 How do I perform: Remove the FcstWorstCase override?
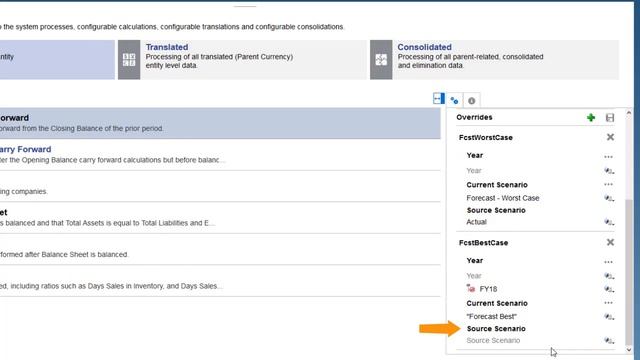pos(610,137)
